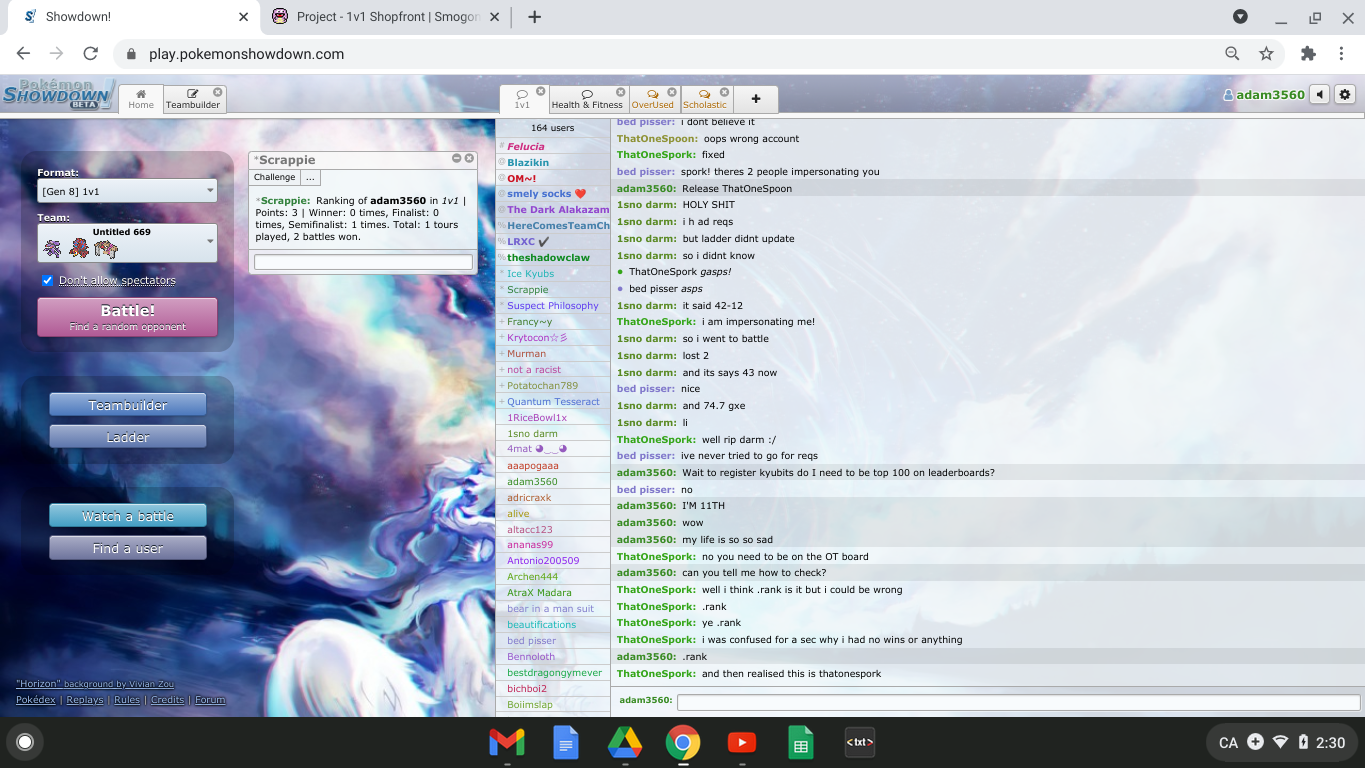
Task: Open the Replays link
Action: click(85, 700)
